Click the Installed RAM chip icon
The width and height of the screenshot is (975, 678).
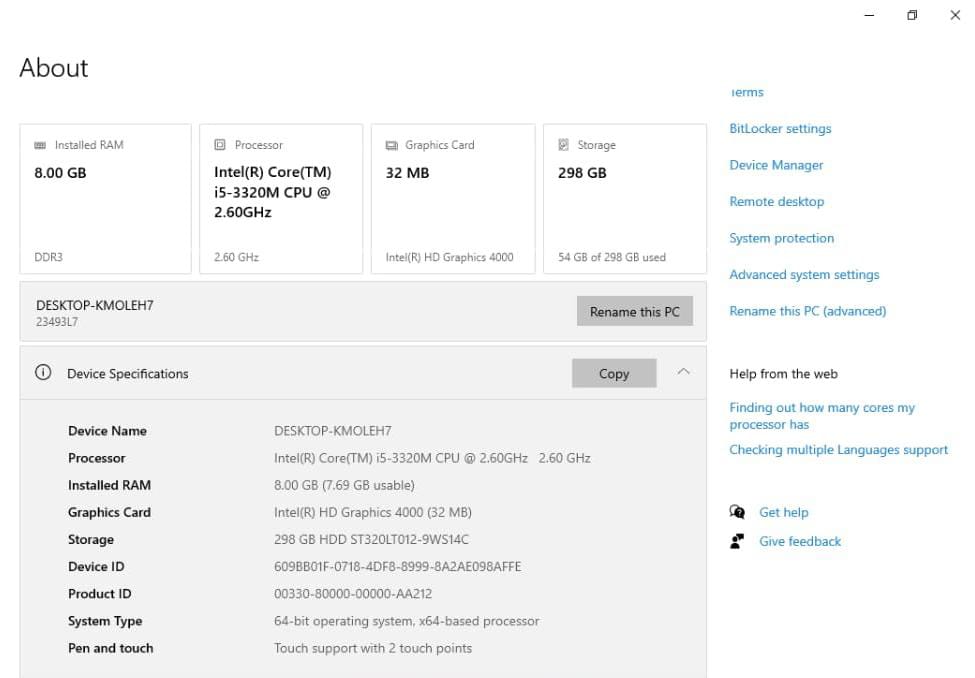point(40,145)
